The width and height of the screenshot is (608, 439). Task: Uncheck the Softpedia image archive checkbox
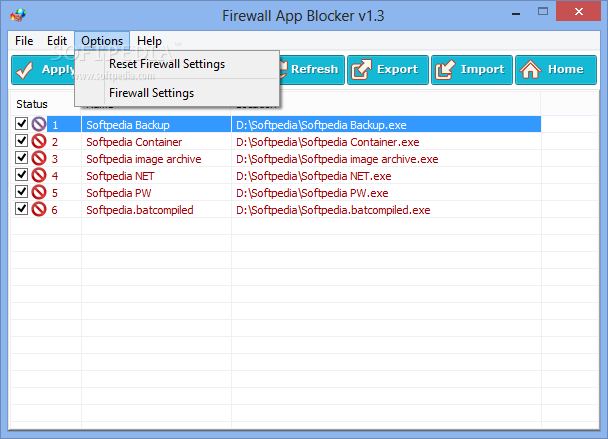(x=21, y=158)
